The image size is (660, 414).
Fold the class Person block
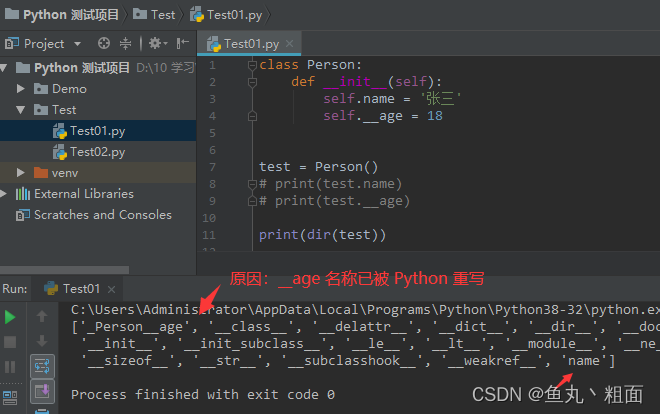[252, 65]
